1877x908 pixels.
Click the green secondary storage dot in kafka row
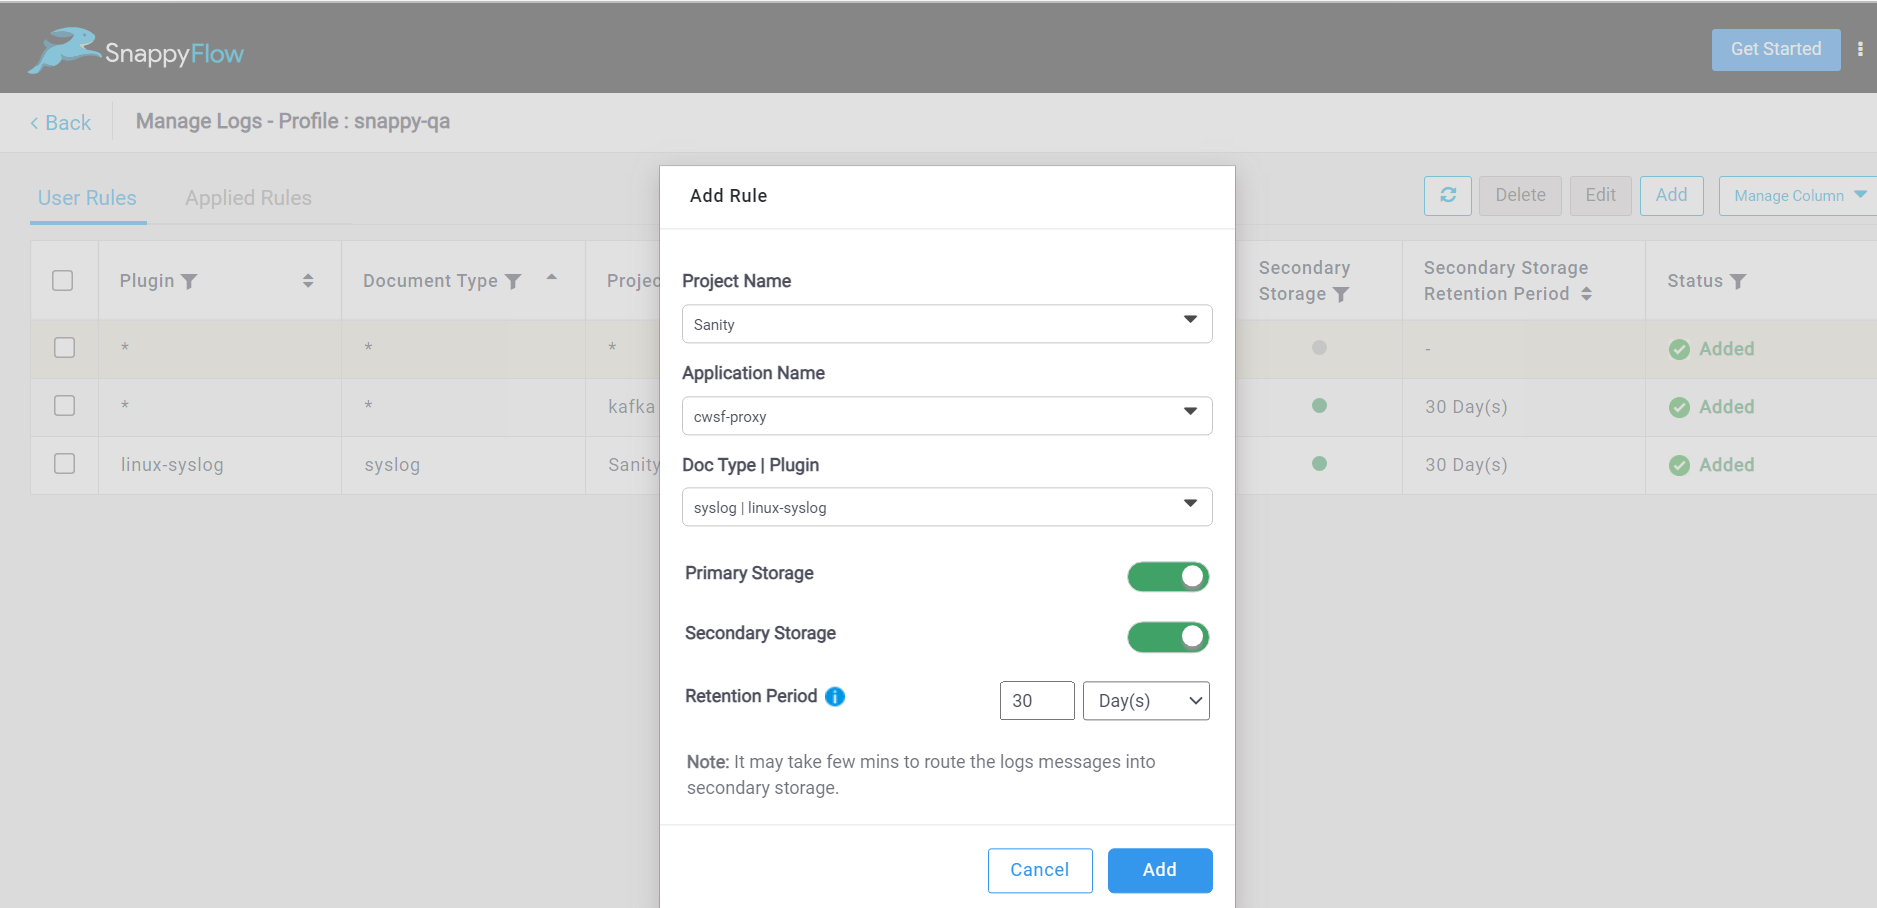1319,406
